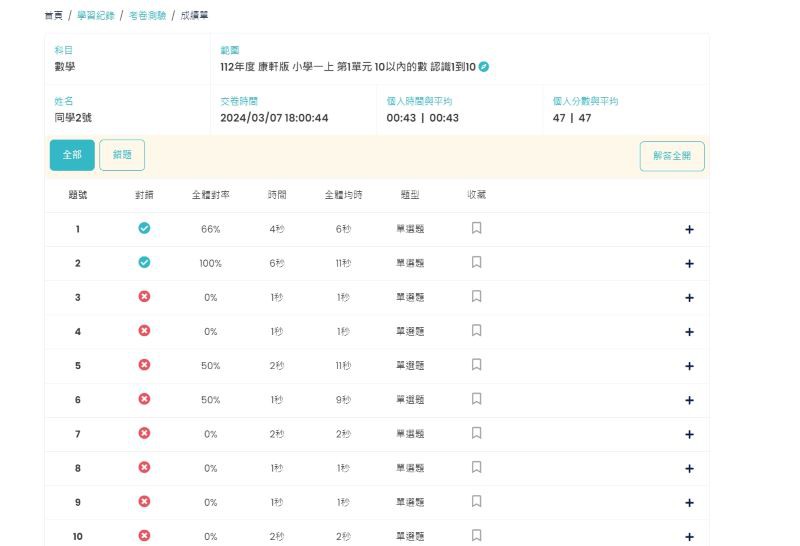Save question 6 using its bookmark icon
The image size is (800, 546).
click(x=476, y=399)
